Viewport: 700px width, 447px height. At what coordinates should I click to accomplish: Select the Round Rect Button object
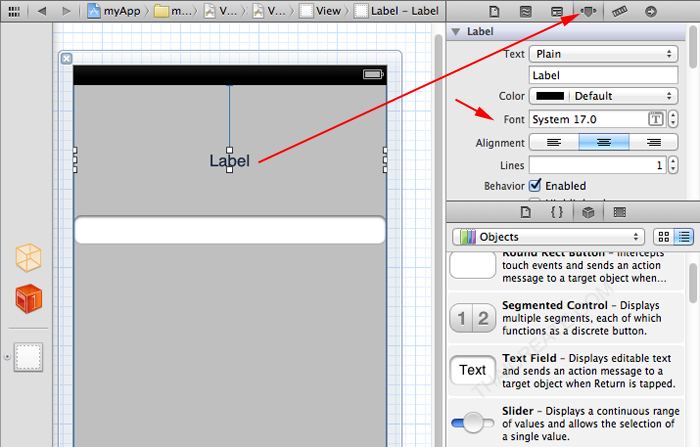[566, 270]
